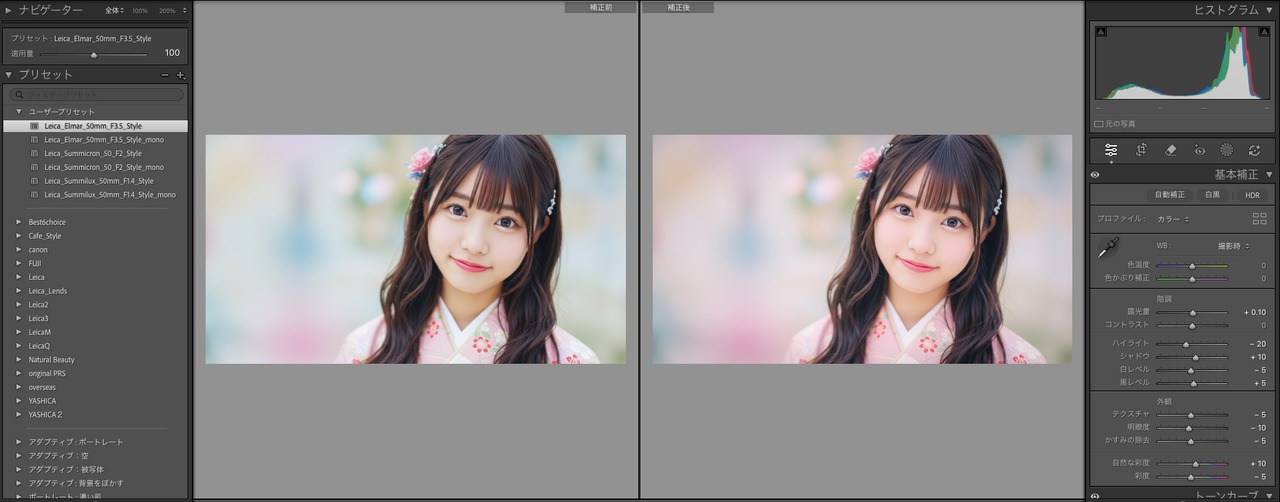Expand the Best6choice preset folder
The width and height of the screenshot is (1280, 502).
coord(19,222)
